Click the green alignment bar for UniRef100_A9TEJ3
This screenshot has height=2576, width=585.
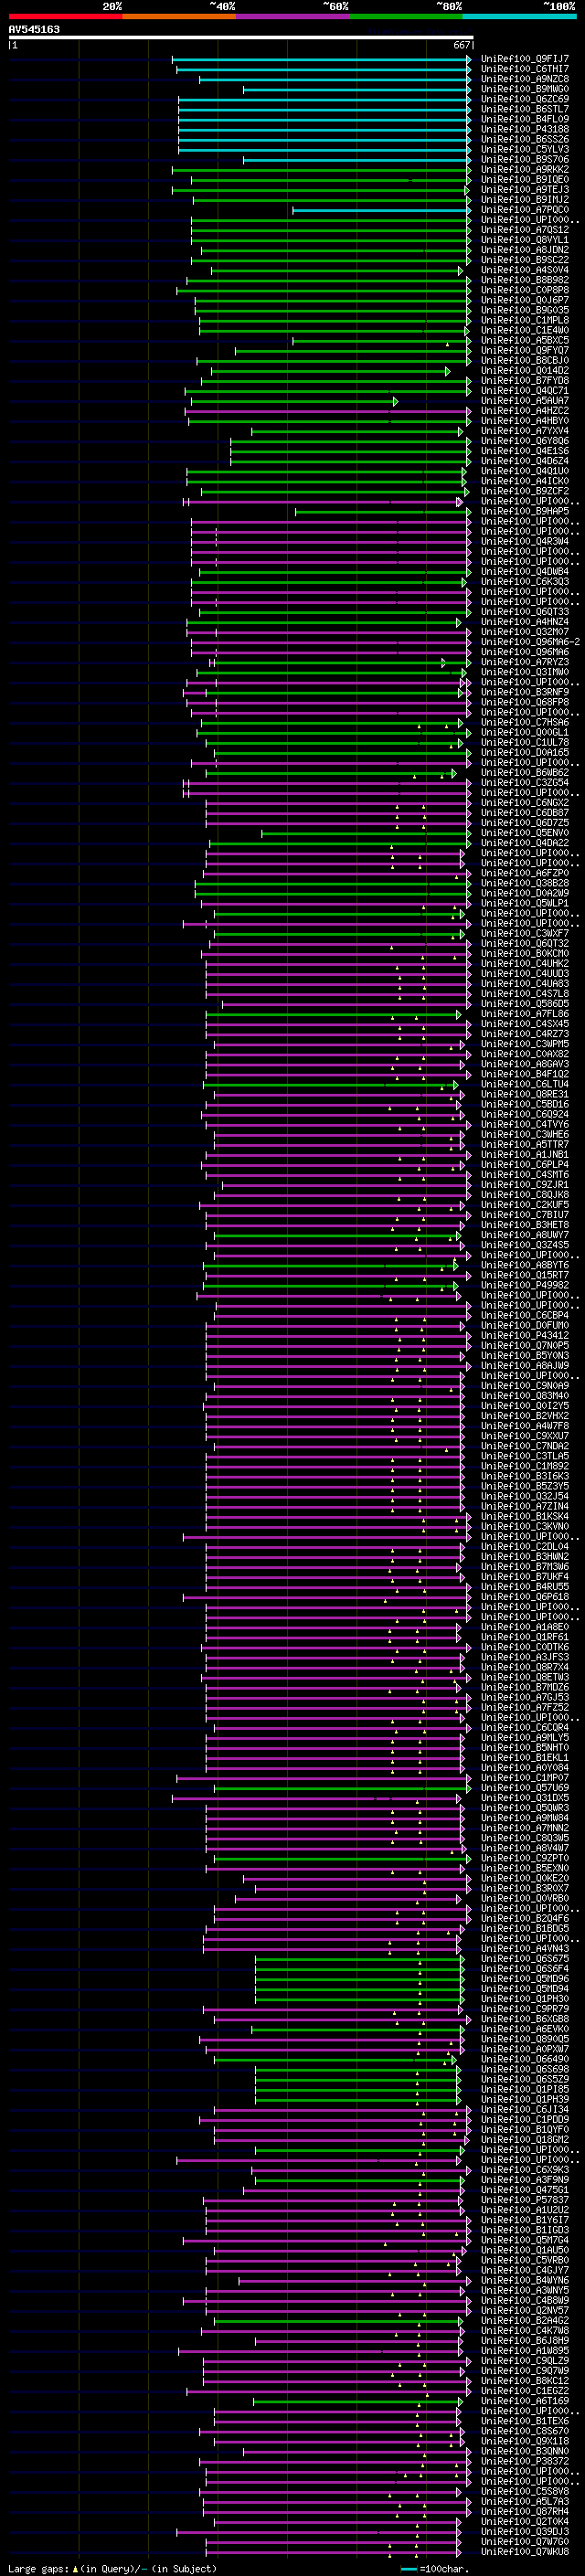pyautogui.click(x=321, y=190)
